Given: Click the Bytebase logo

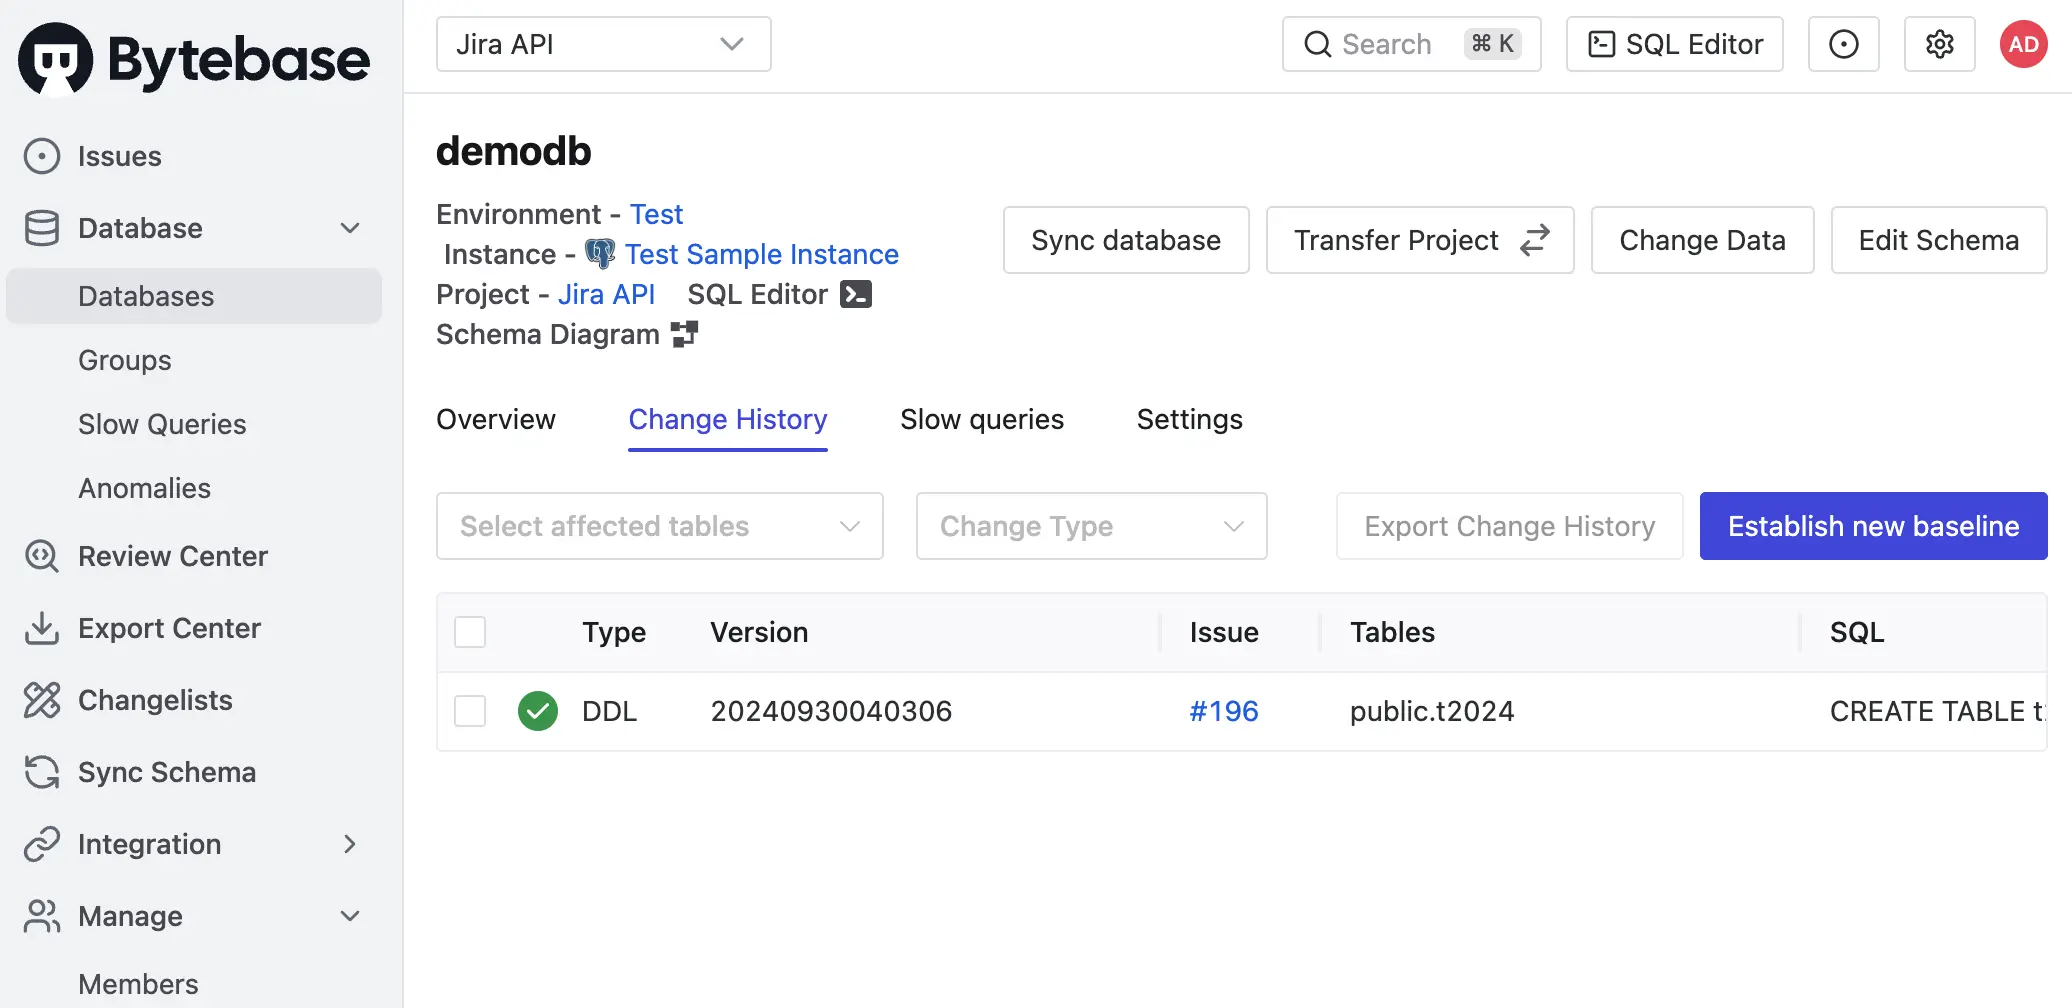Looking at the screenshot, I should (194, 58).
